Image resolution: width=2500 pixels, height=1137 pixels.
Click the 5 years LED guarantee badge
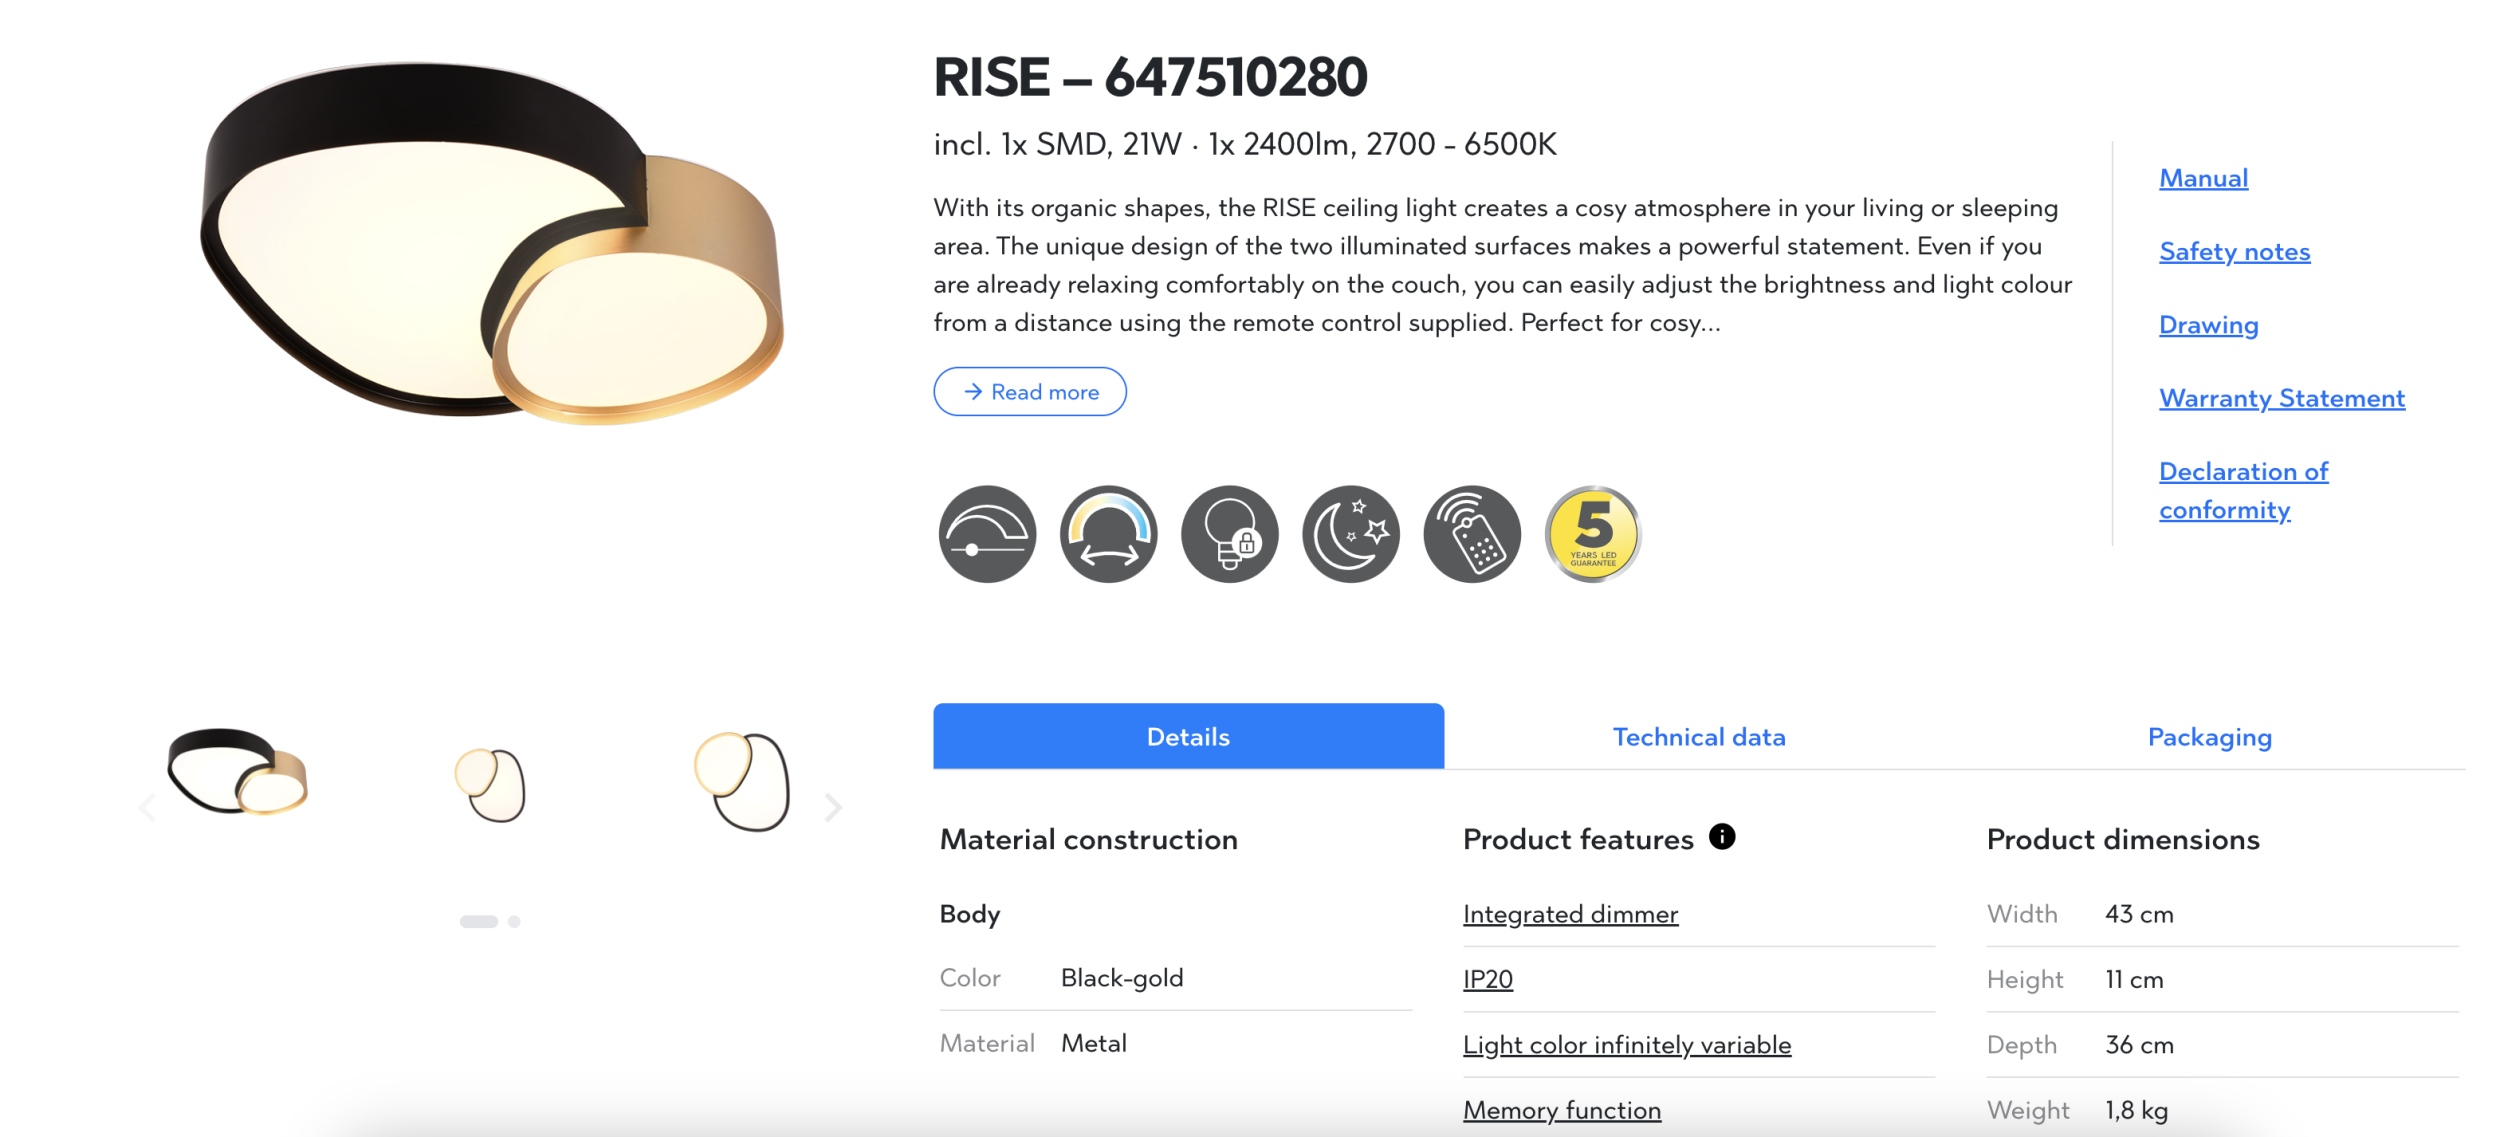[1592, 534]
